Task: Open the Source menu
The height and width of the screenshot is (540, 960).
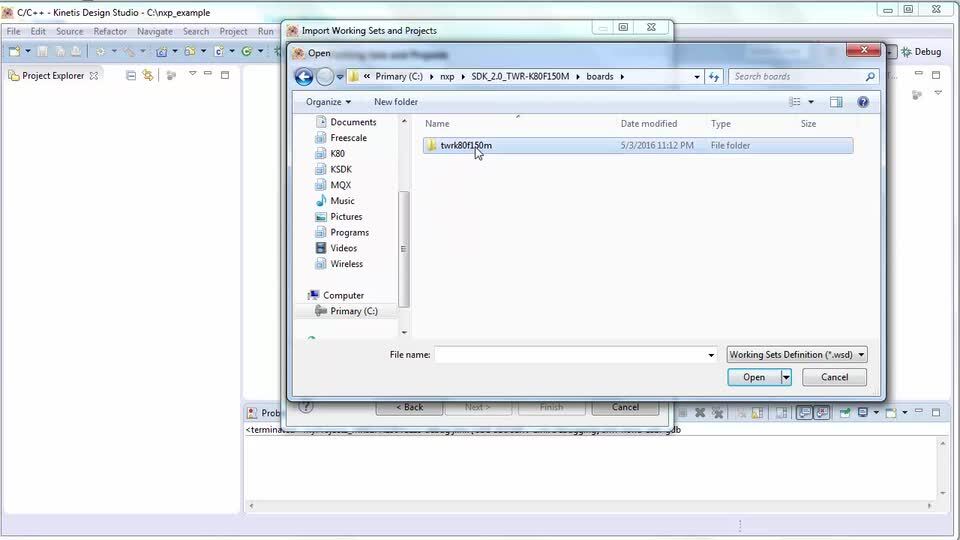Action: point(69,31)
